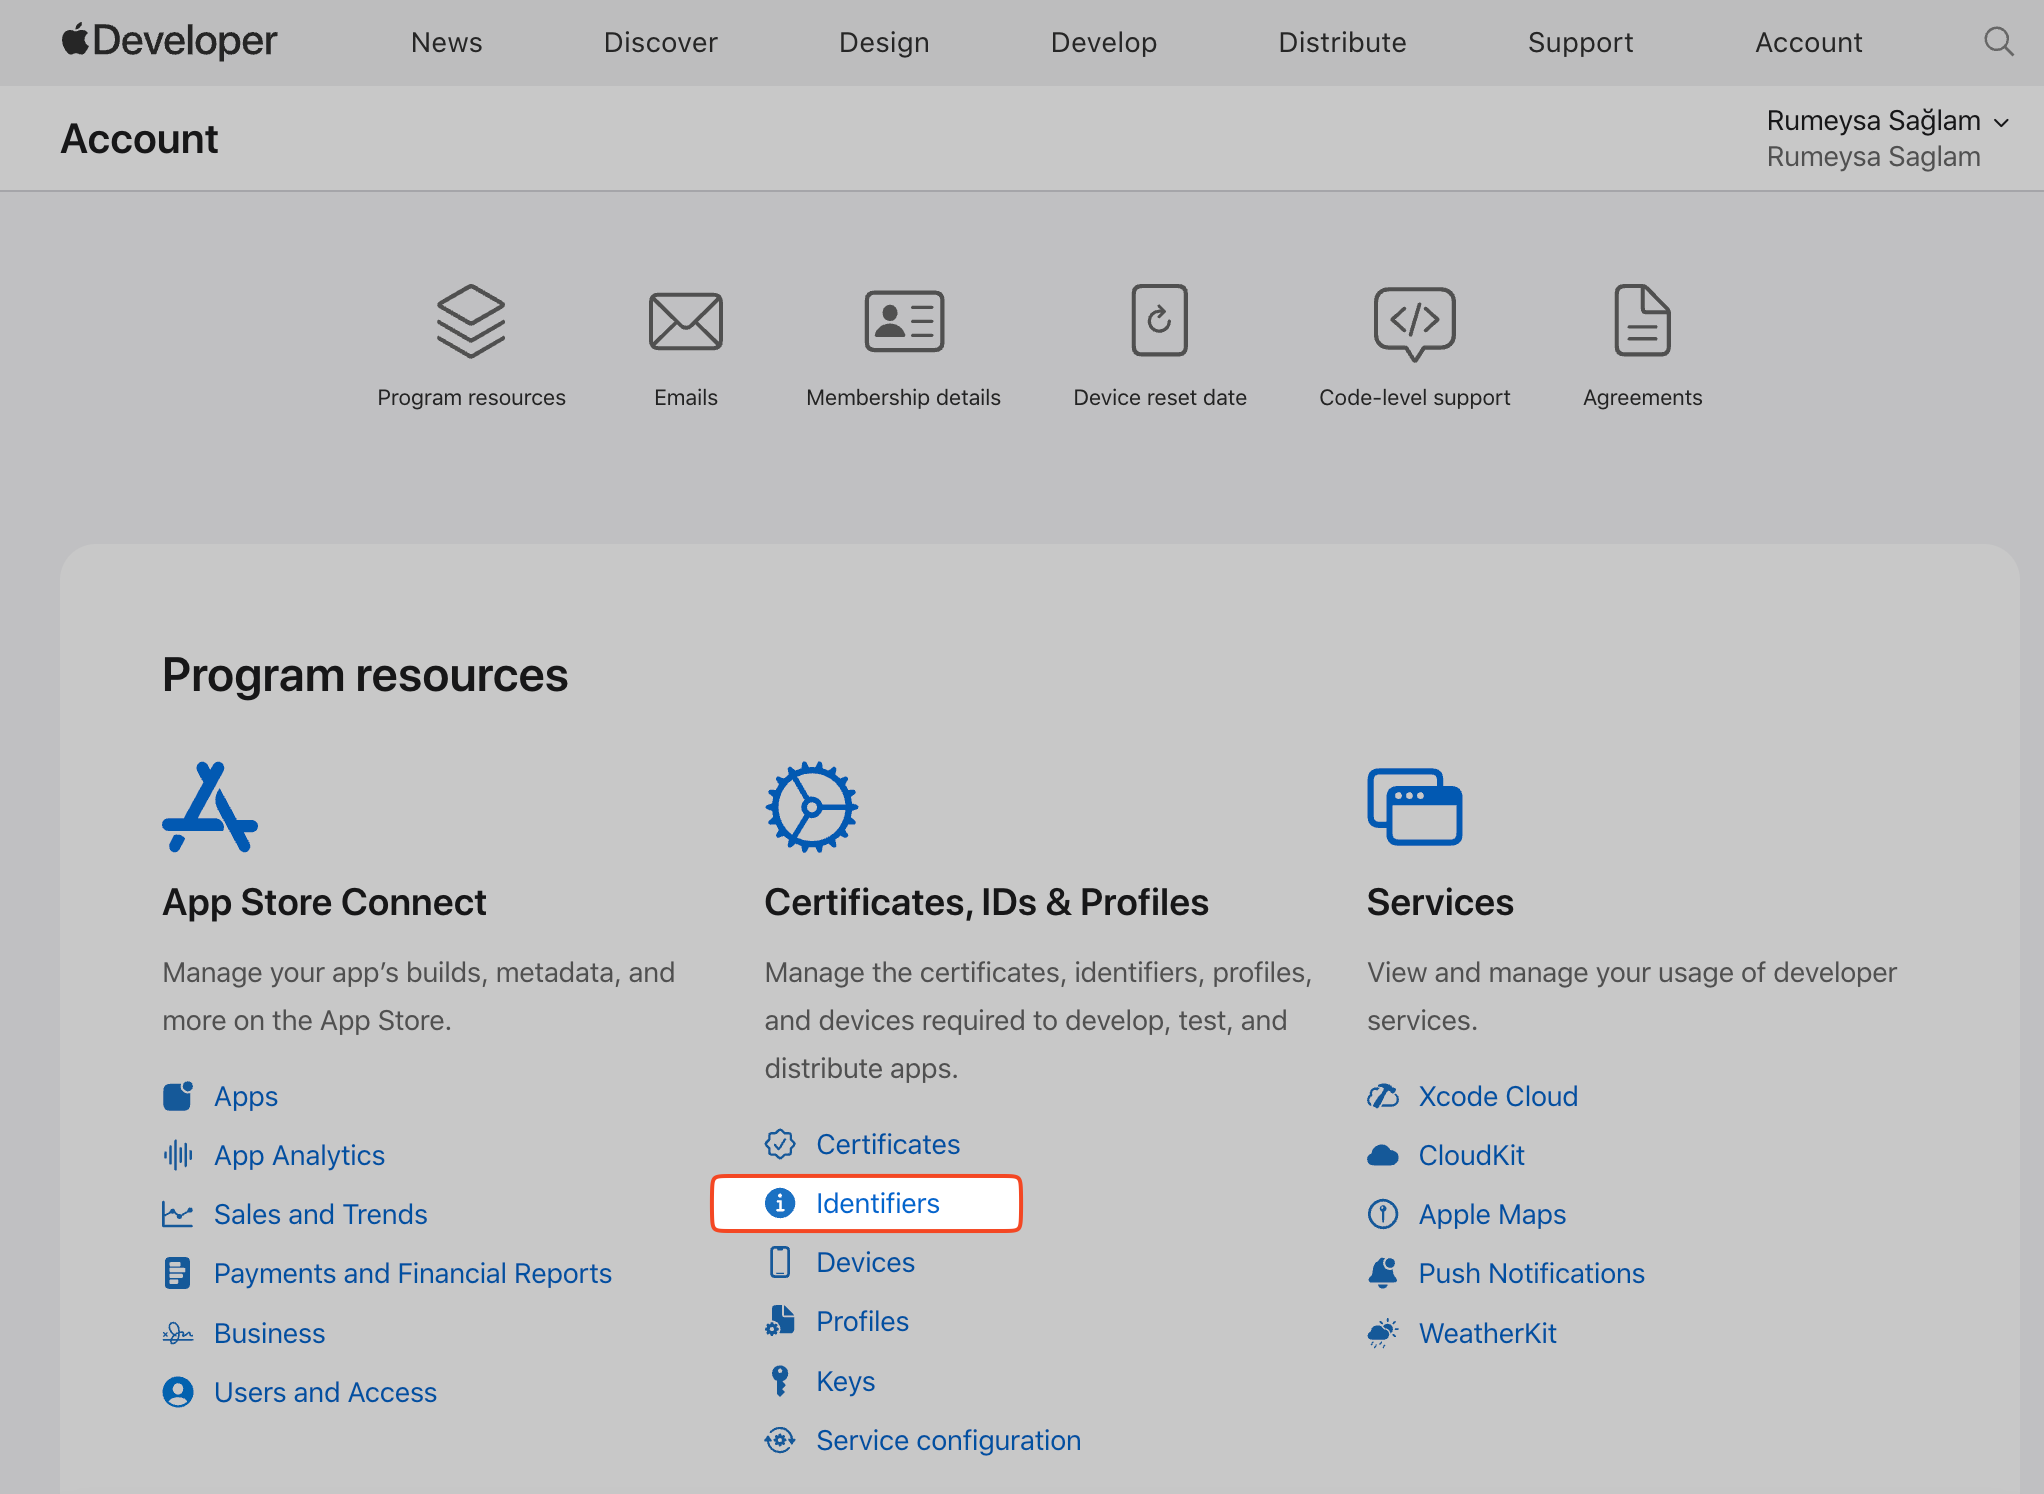This screenshot has height=1494, width=2044.
Task: Click the App Store Connect logo icon
Action: (210, 806)
